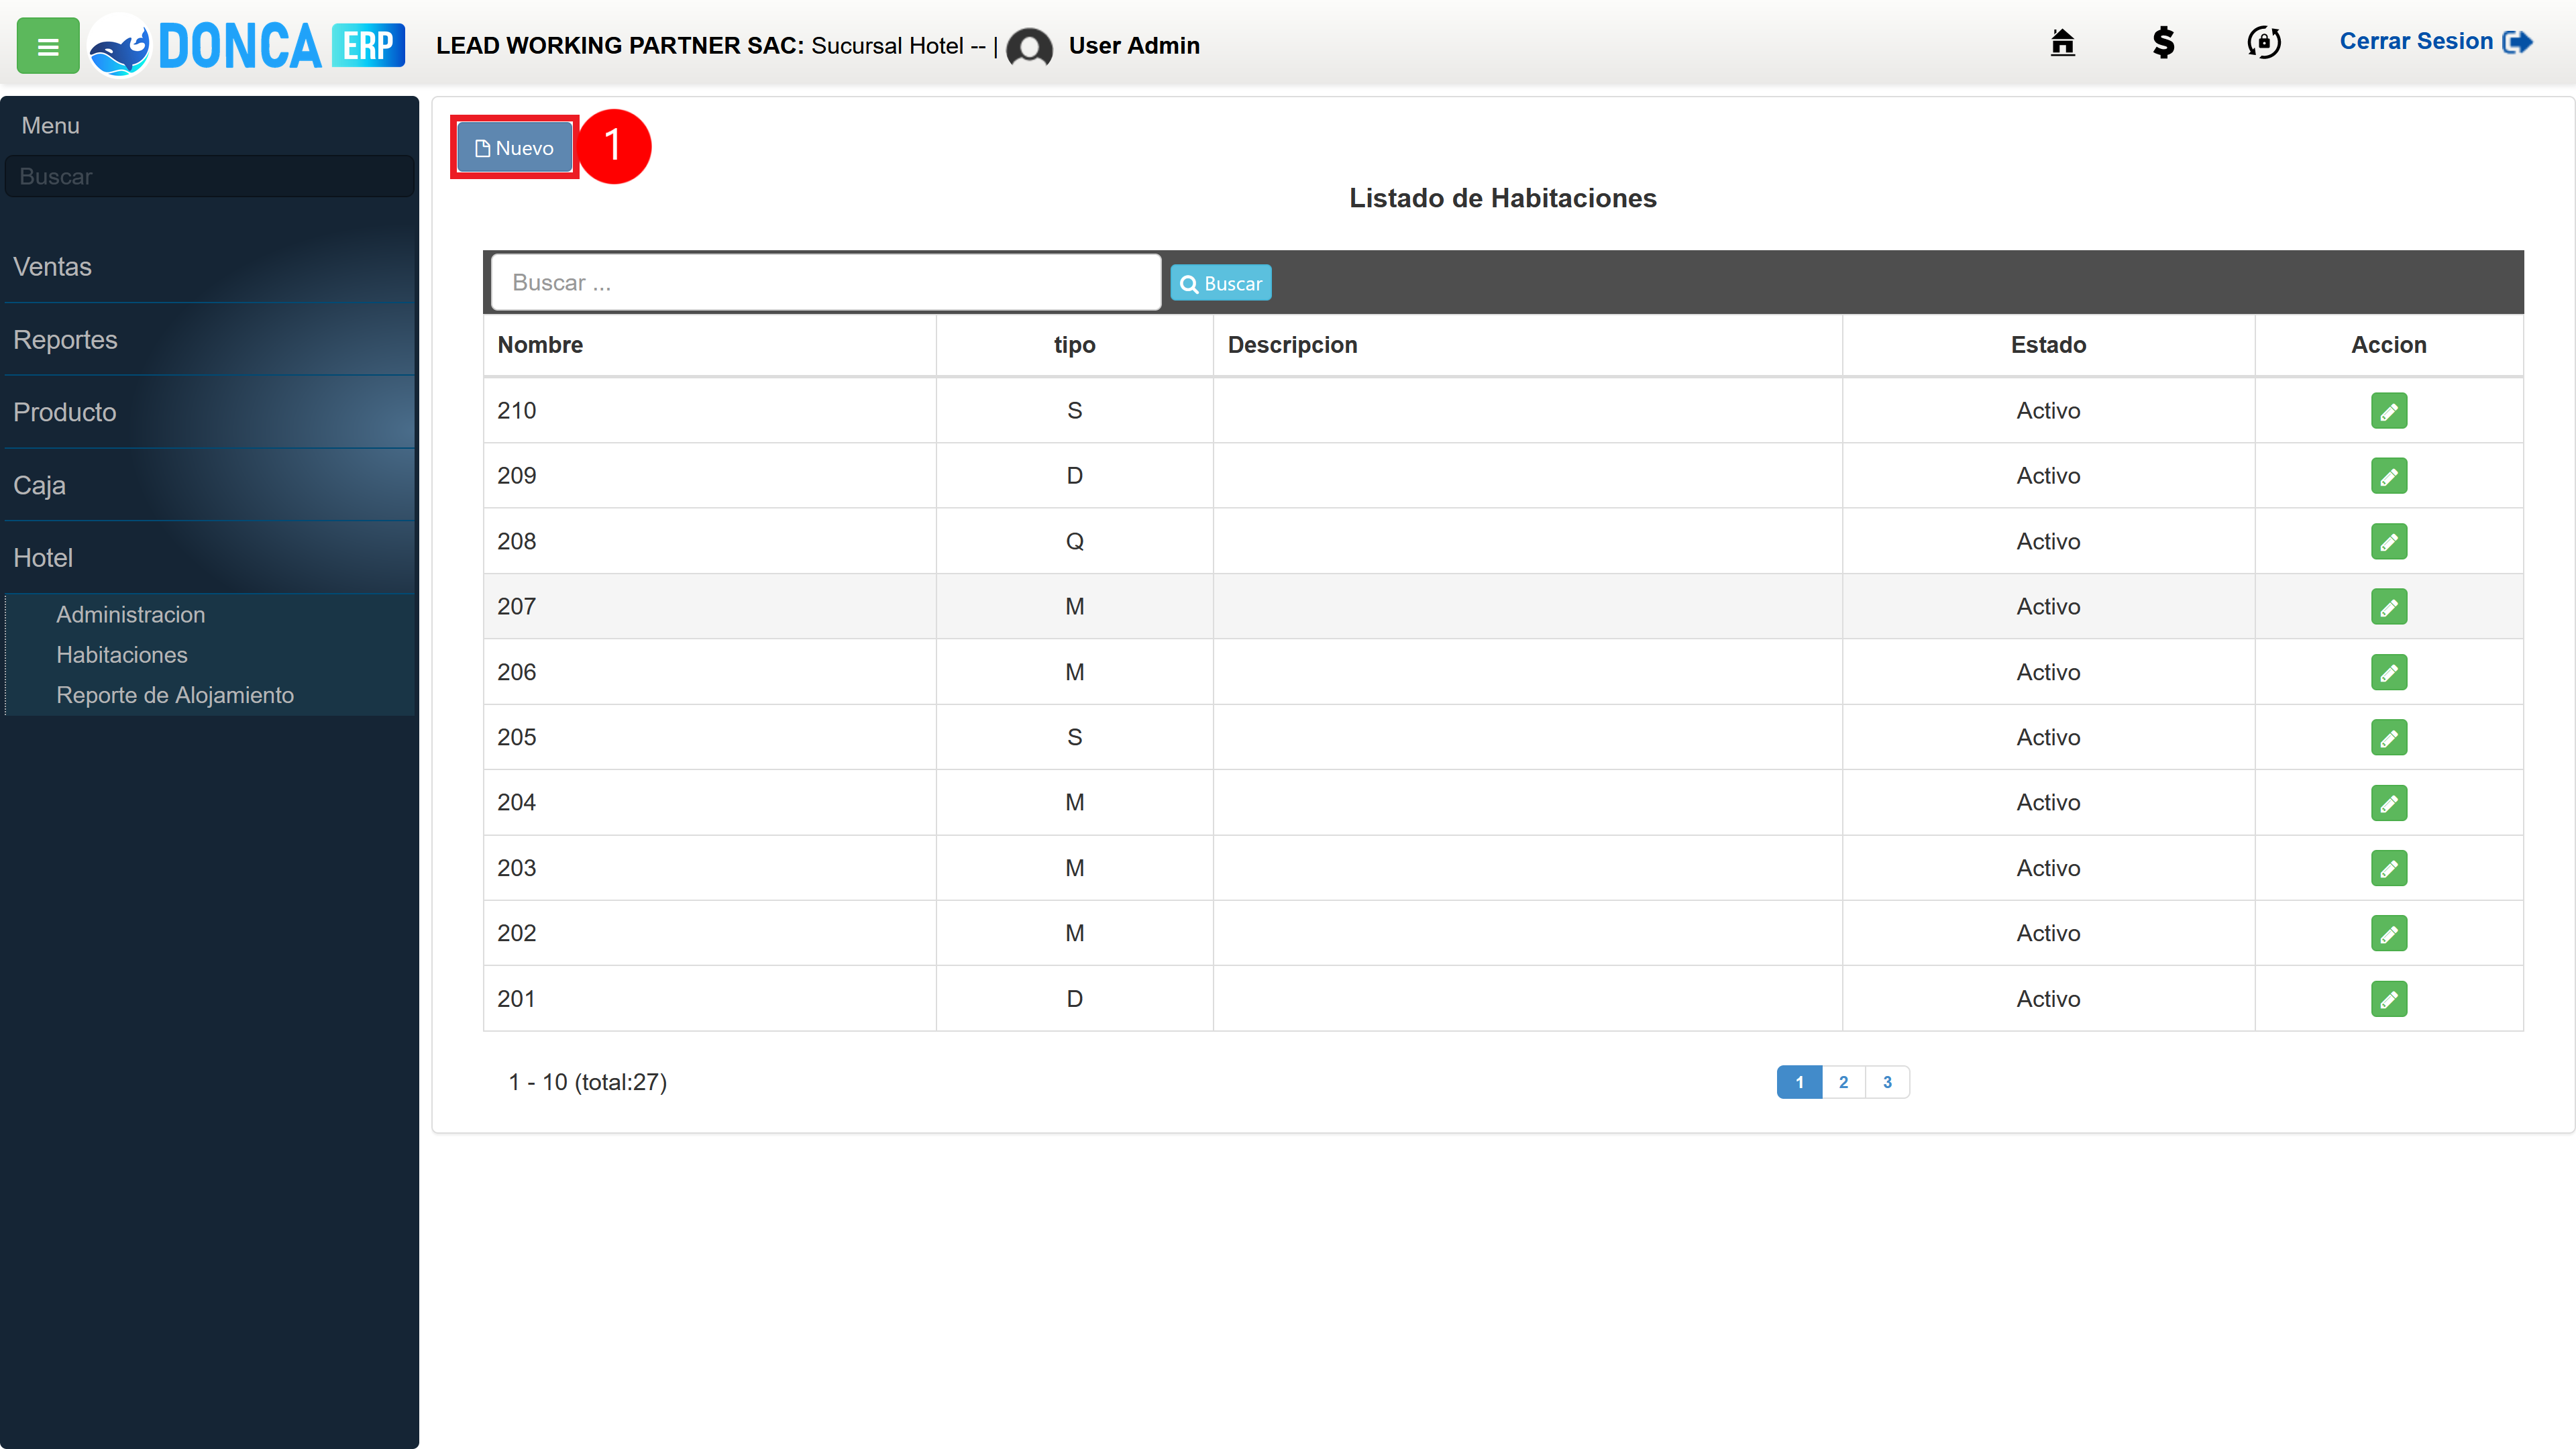Click the lock refresh icon
The width and height of the screenshot is (2576, 1449).
(2264, 42)
